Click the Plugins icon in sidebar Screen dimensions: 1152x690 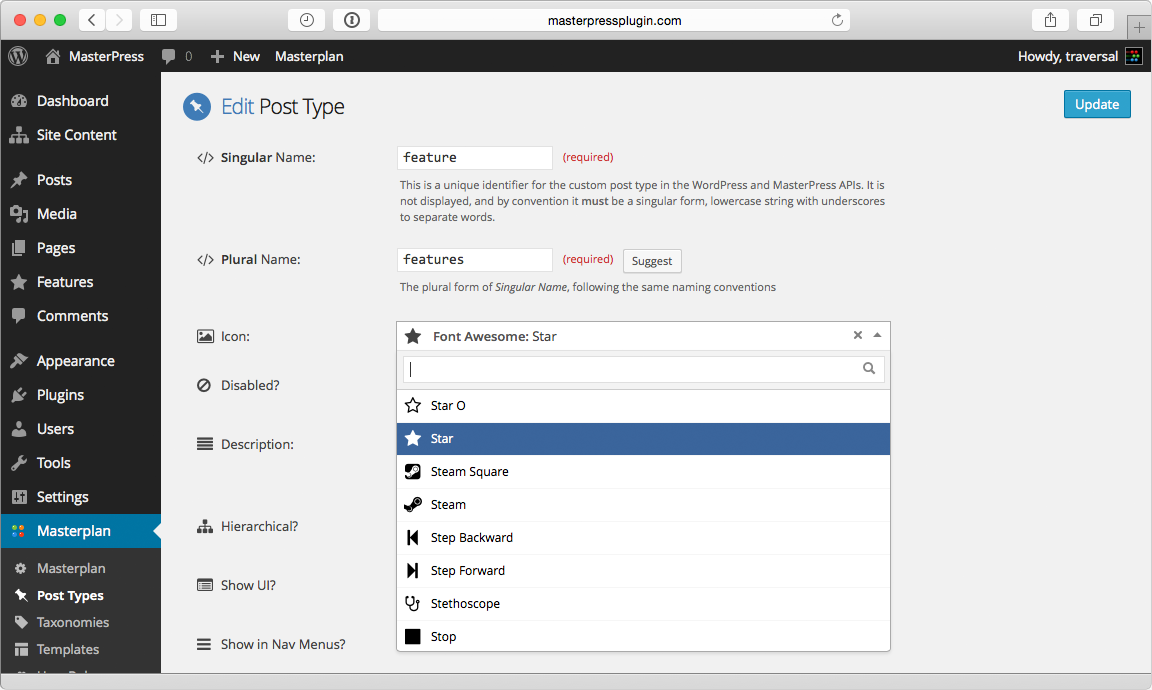coord(19,395)
